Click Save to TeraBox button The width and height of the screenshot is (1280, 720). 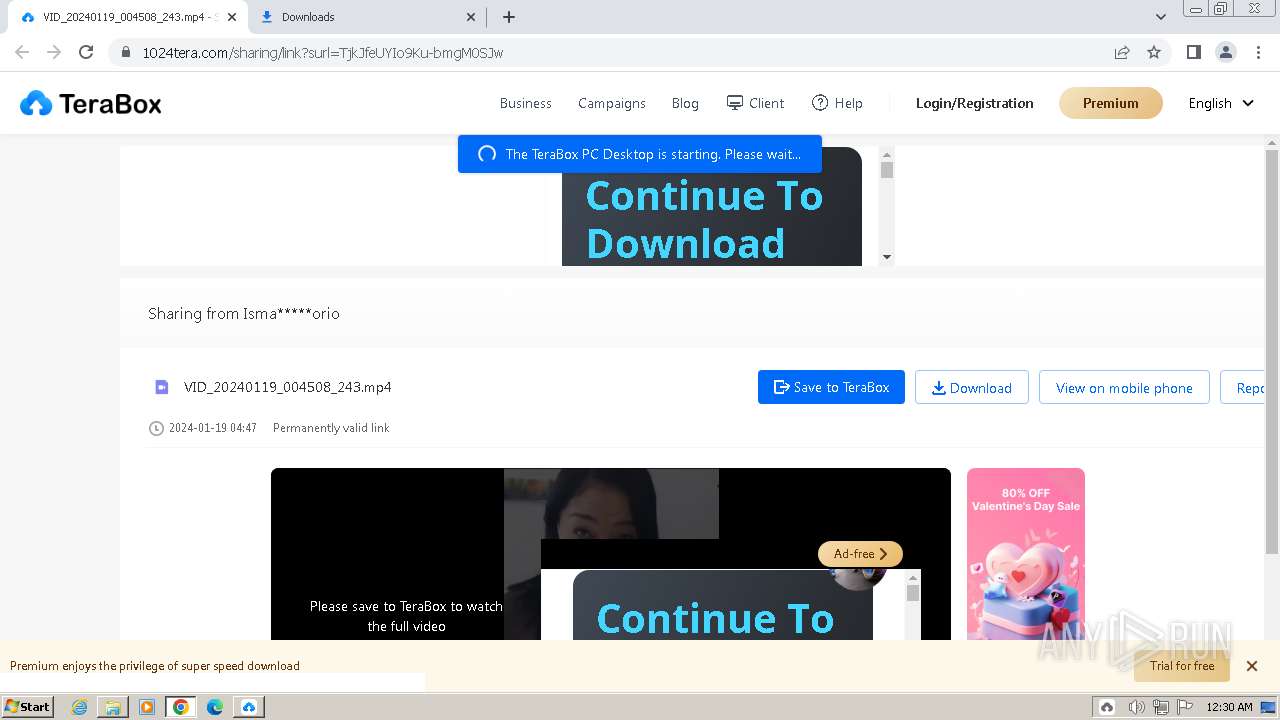(x=831, y=387)
